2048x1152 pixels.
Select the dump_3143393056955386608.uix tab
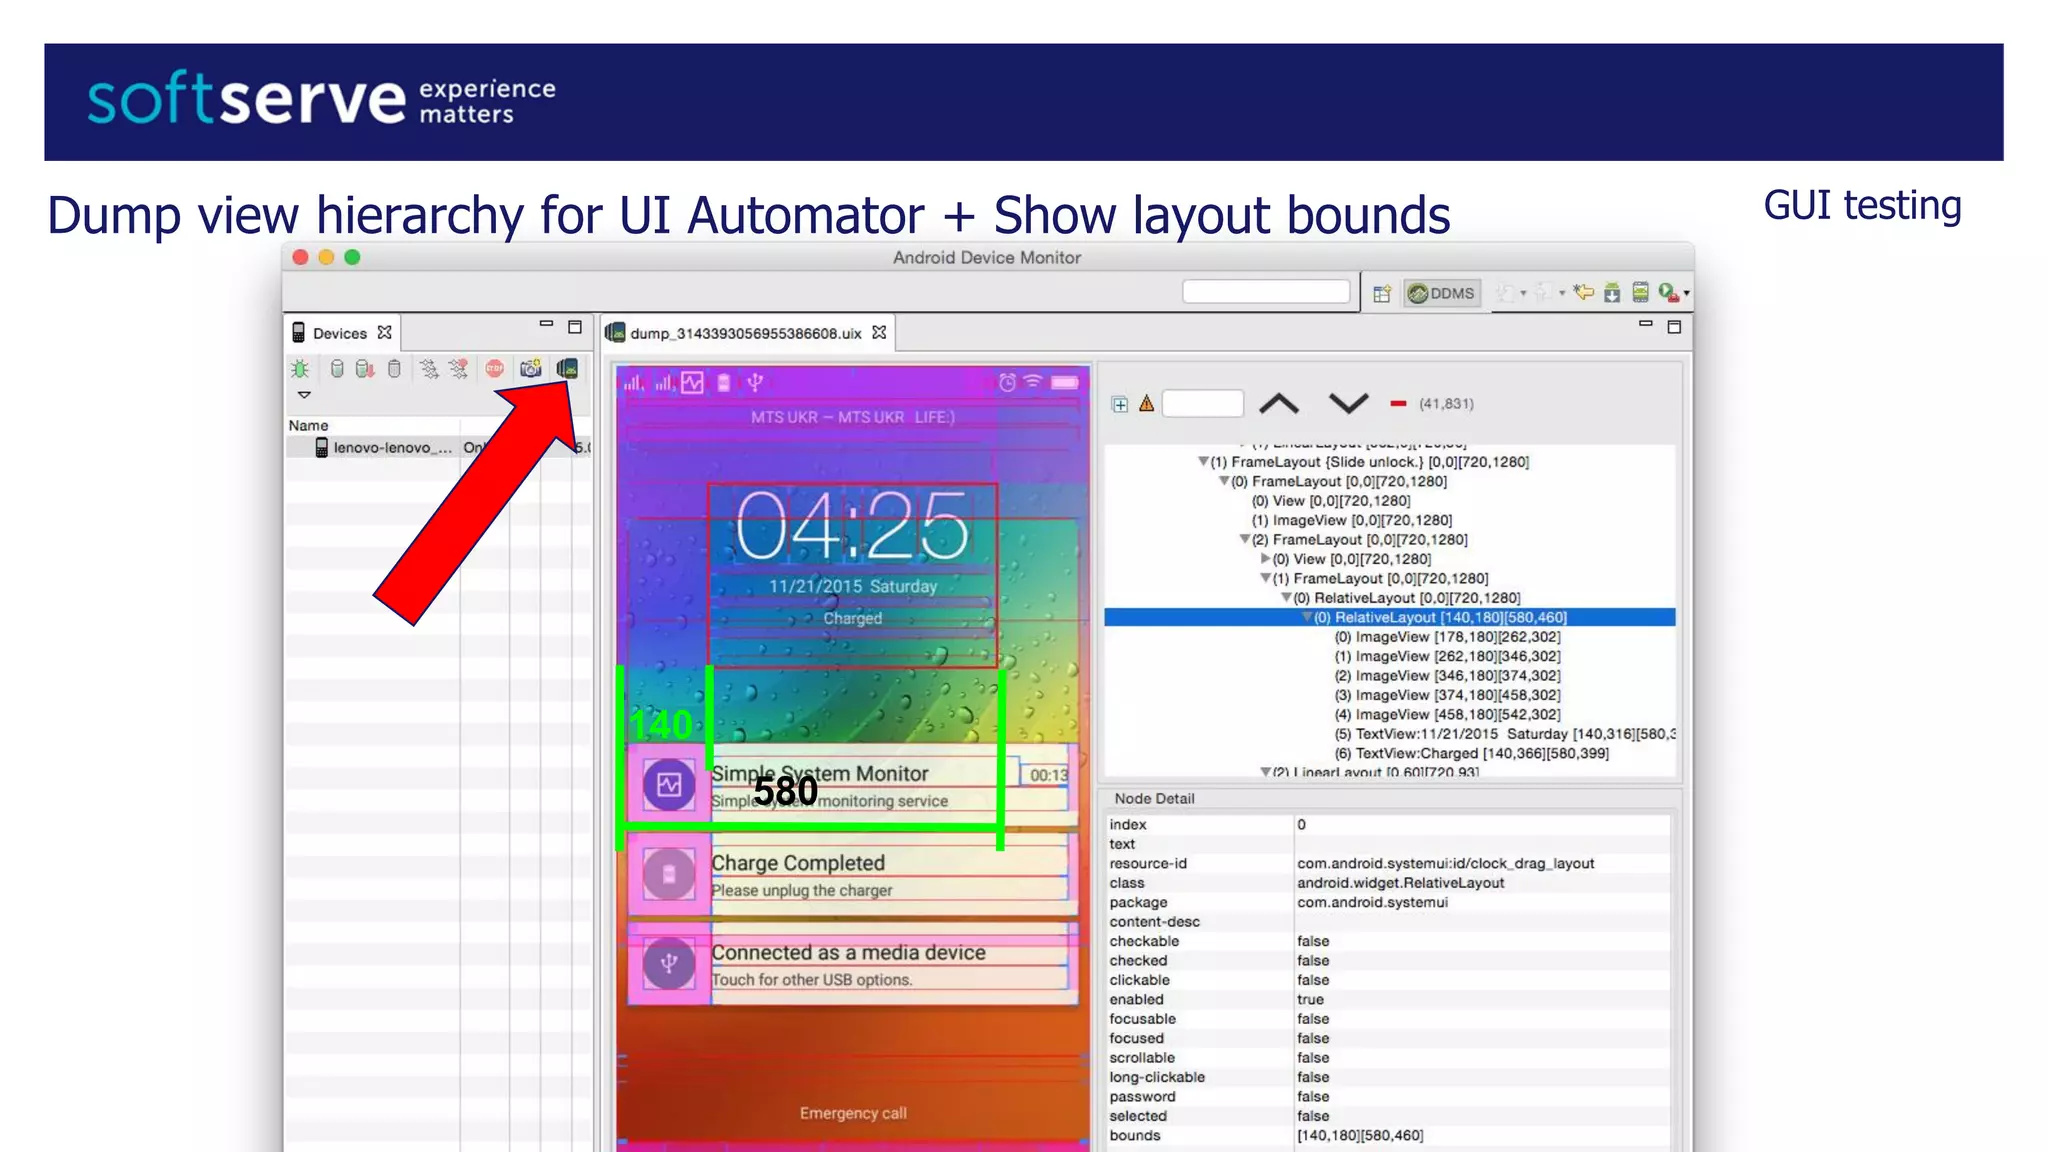745,333
